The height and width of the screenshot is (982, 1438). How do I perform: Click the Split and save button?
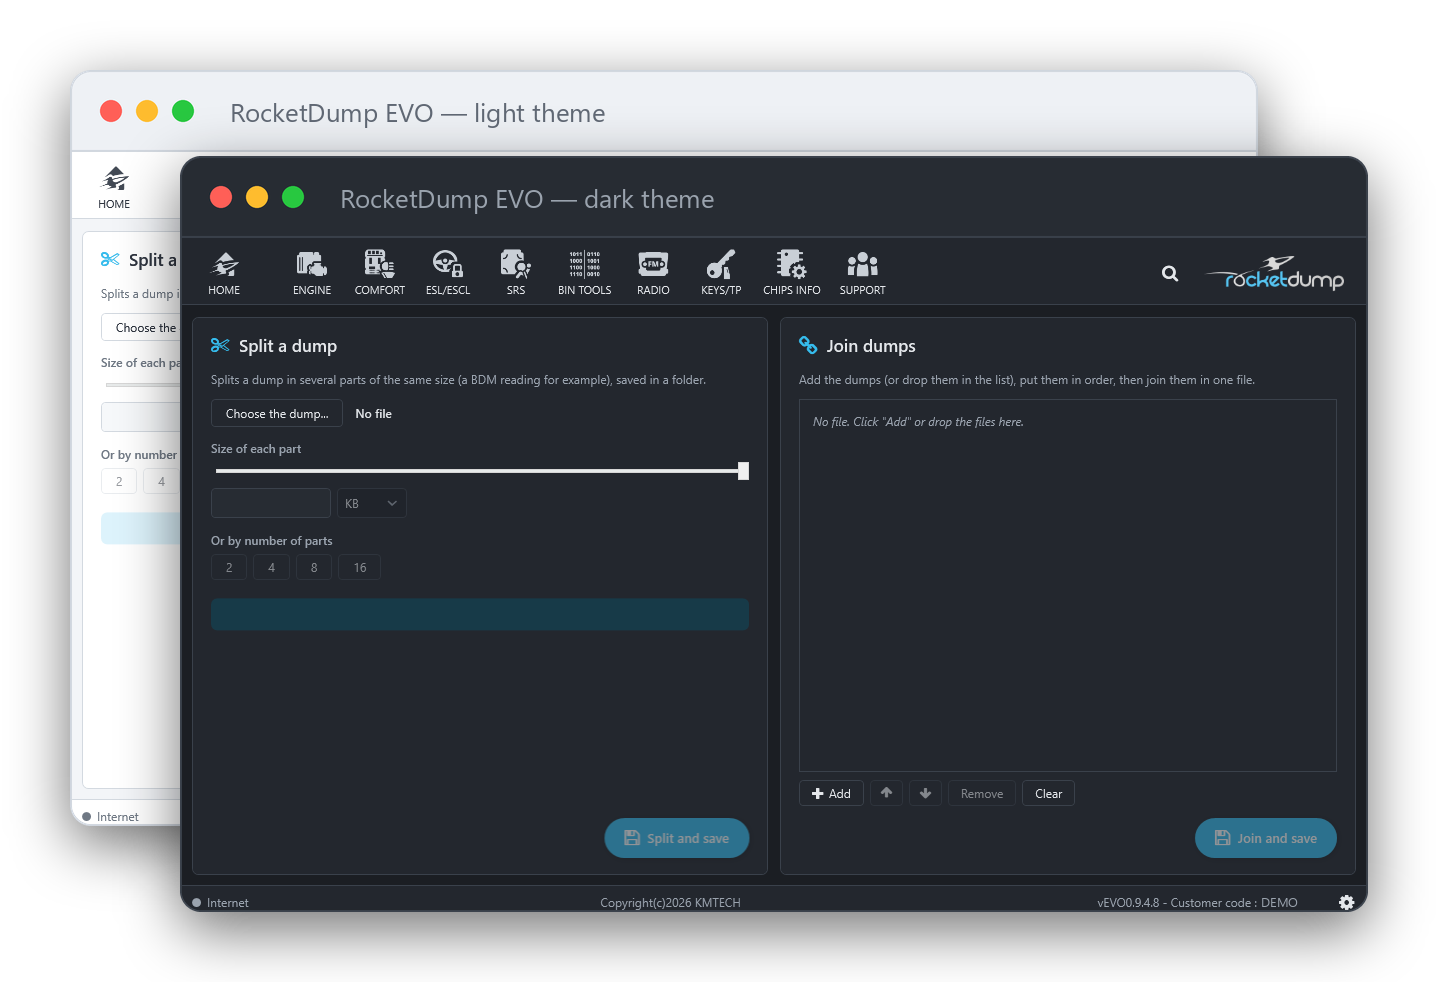tap(677, 838)
